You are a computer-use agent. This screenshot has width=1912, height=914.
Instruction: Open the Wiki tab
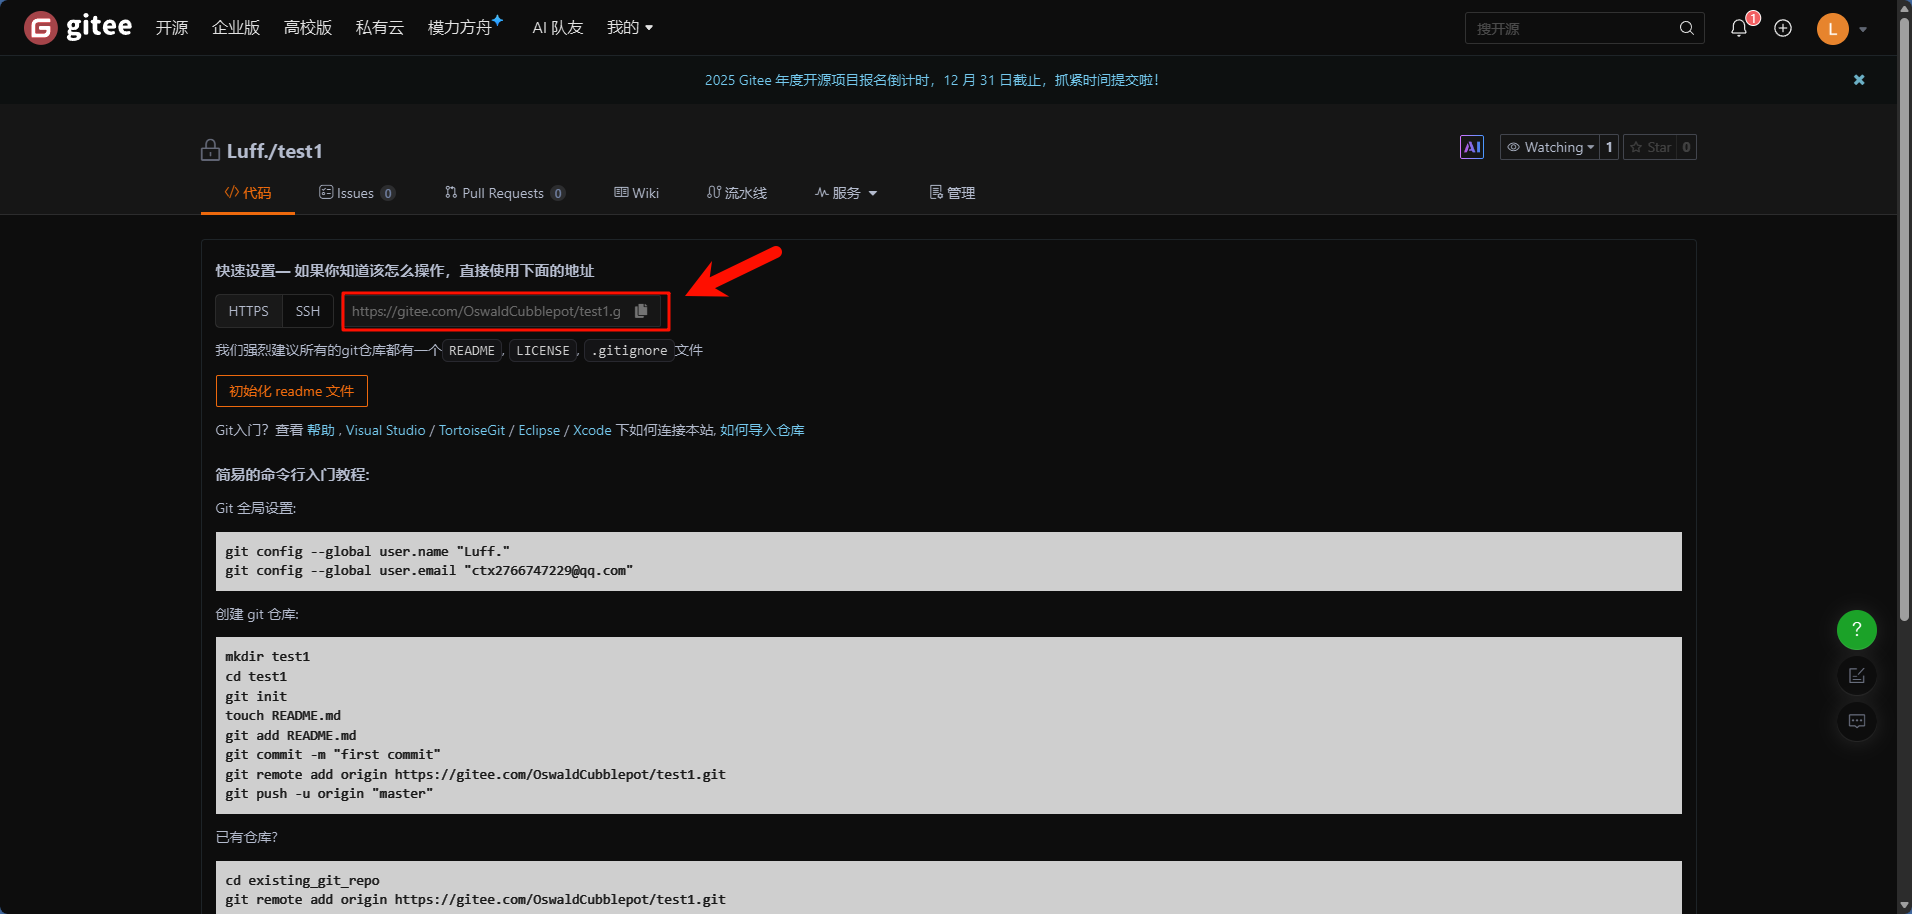point(637,193)
